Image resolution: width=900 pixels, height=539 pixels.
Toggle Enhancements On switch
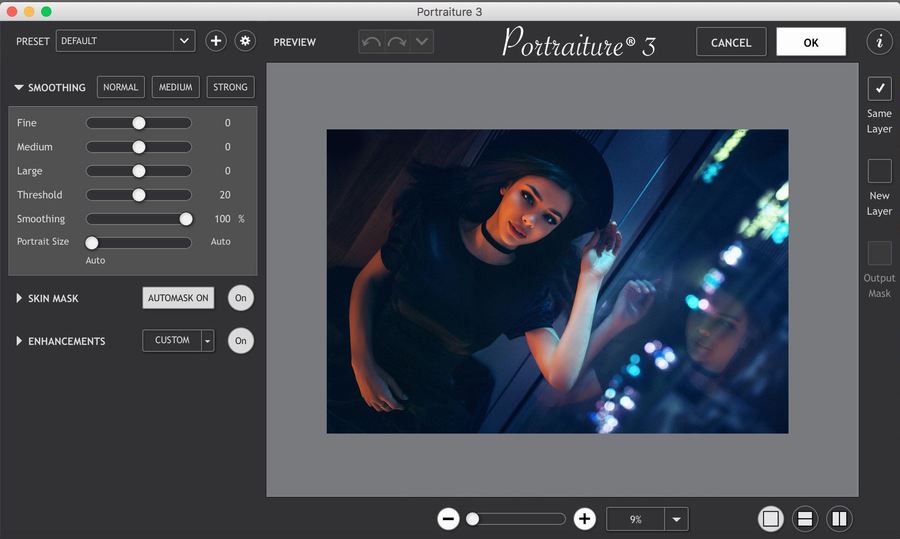click(x=240, y=340)
